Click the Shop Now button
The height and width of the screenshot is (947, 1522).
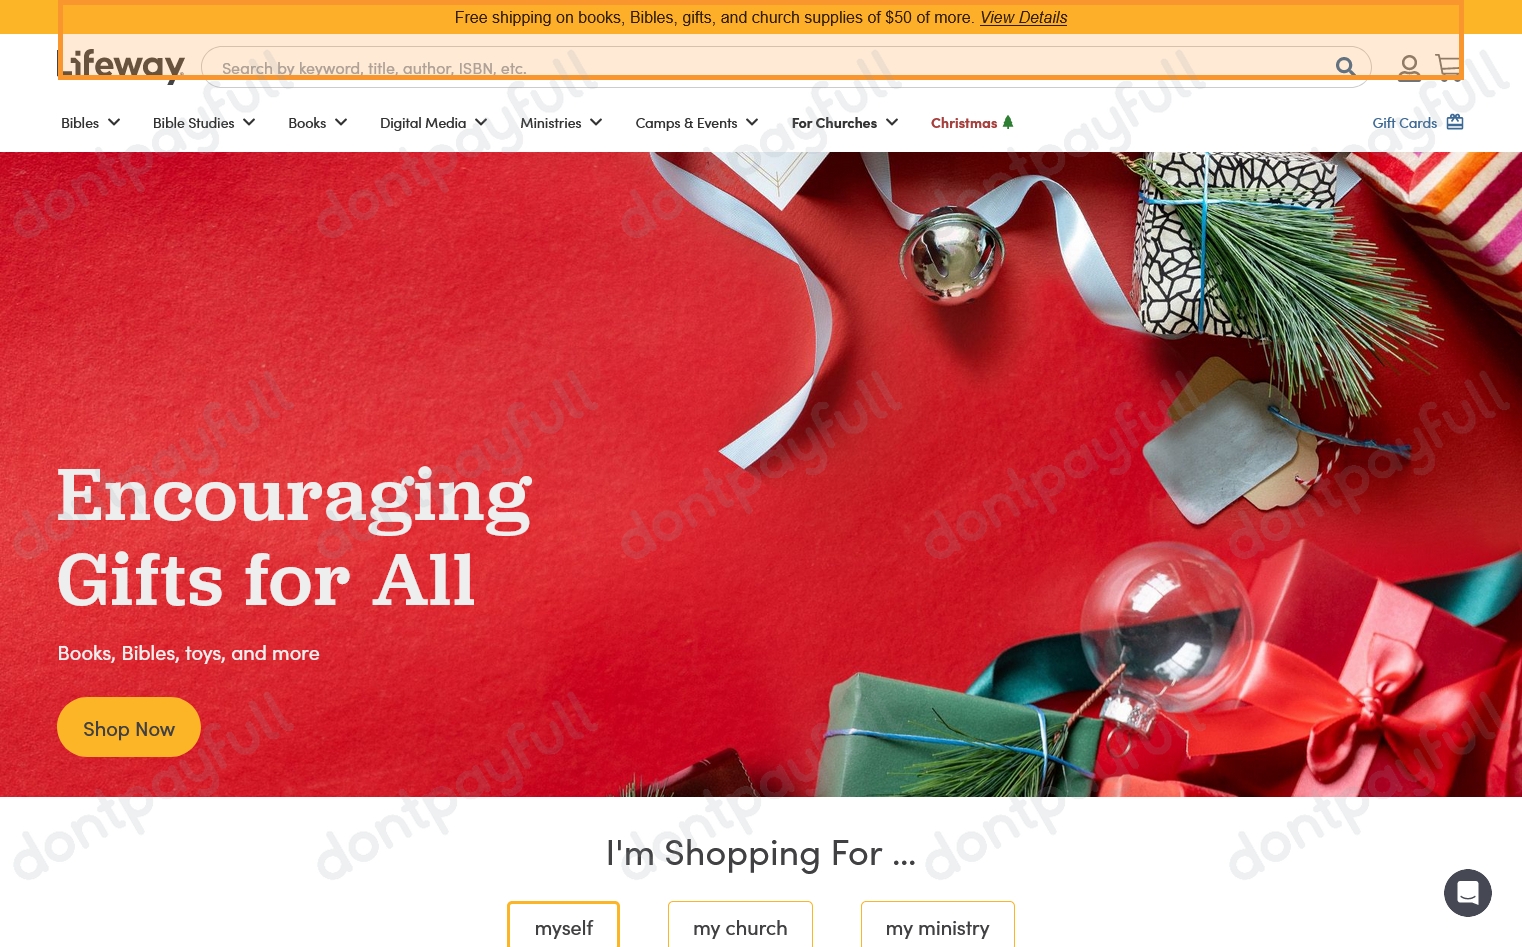(129, 727)
